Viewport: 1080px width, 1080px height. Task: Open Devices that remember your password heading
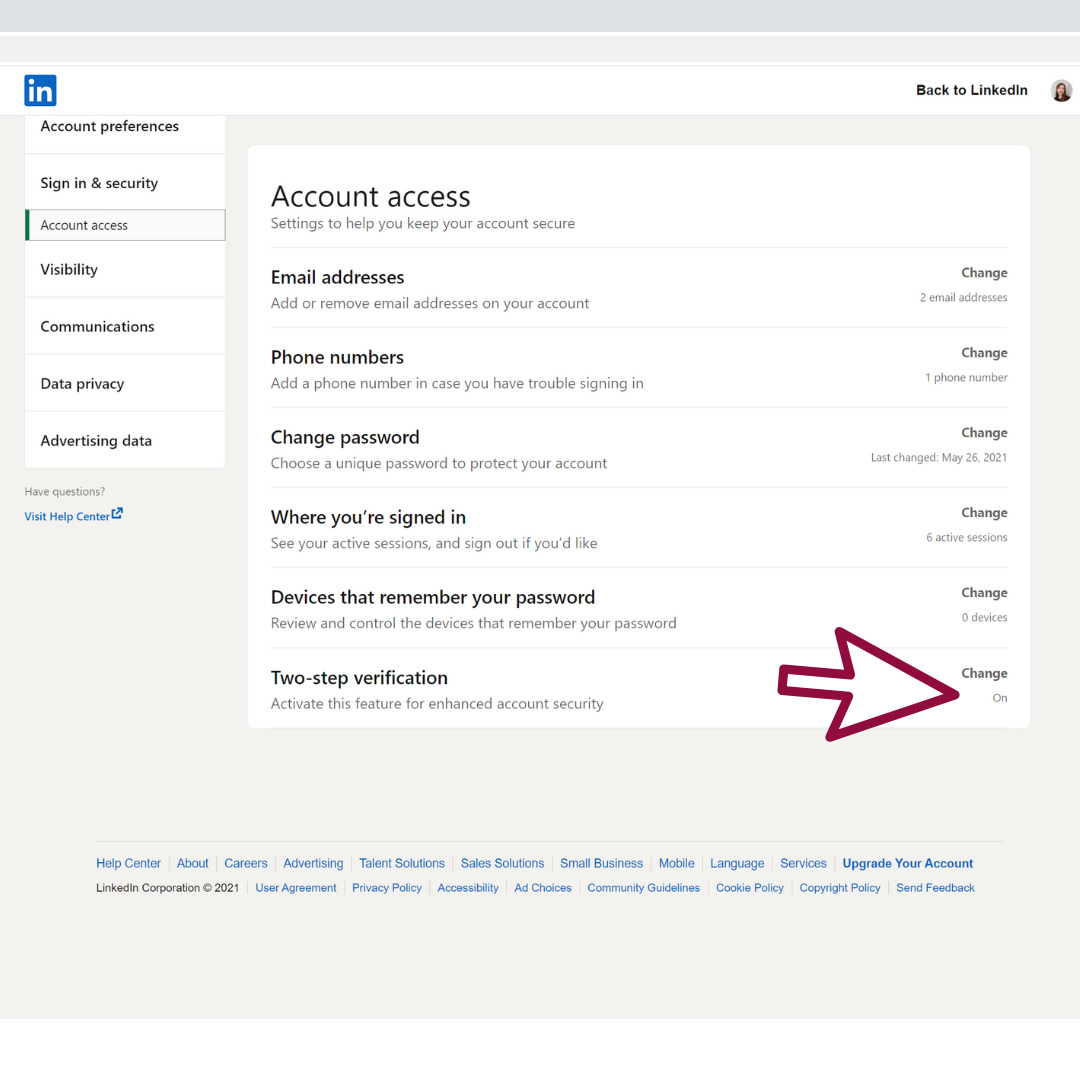pos(433,597)
